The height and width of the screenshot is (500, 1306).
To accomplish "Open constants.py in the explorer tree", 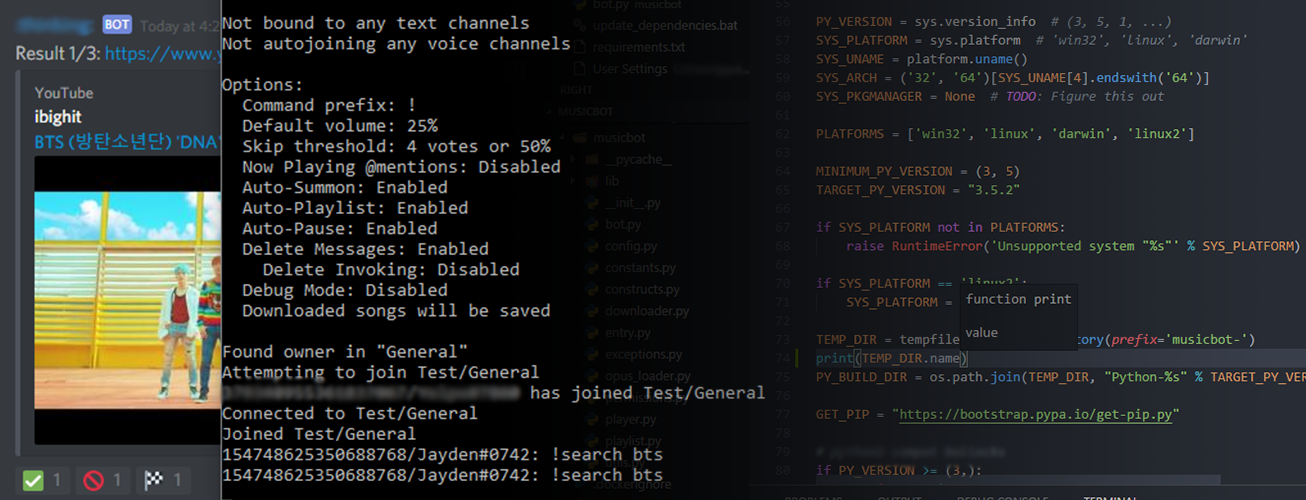I will [642, 268].
